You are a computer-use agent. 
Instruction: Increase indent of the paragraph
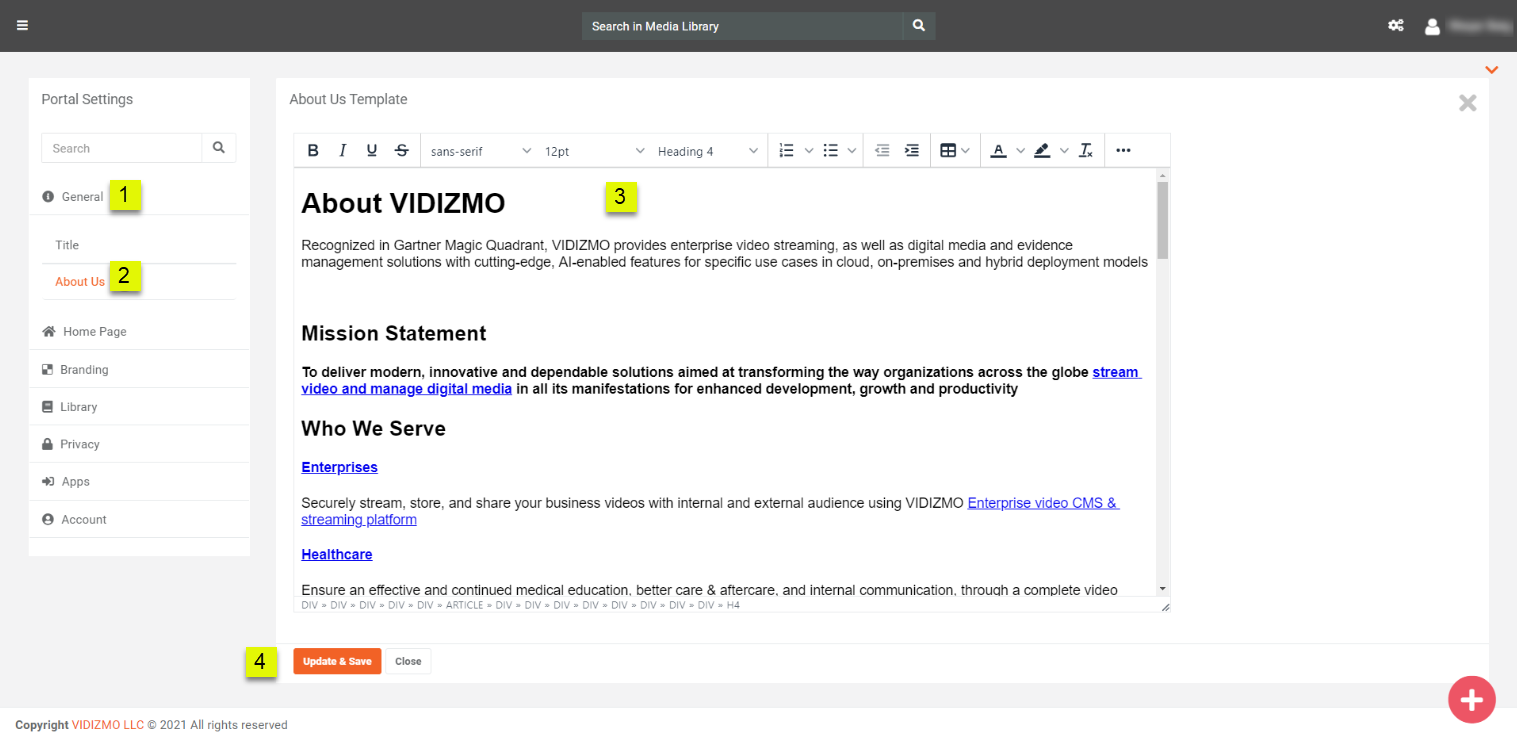[911, 151]
